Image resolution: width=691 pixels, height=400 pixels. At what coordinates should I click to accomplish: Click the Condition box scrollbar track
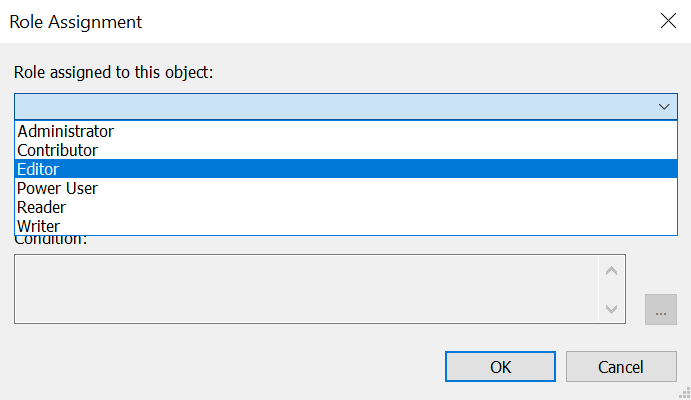coord(612,288)
